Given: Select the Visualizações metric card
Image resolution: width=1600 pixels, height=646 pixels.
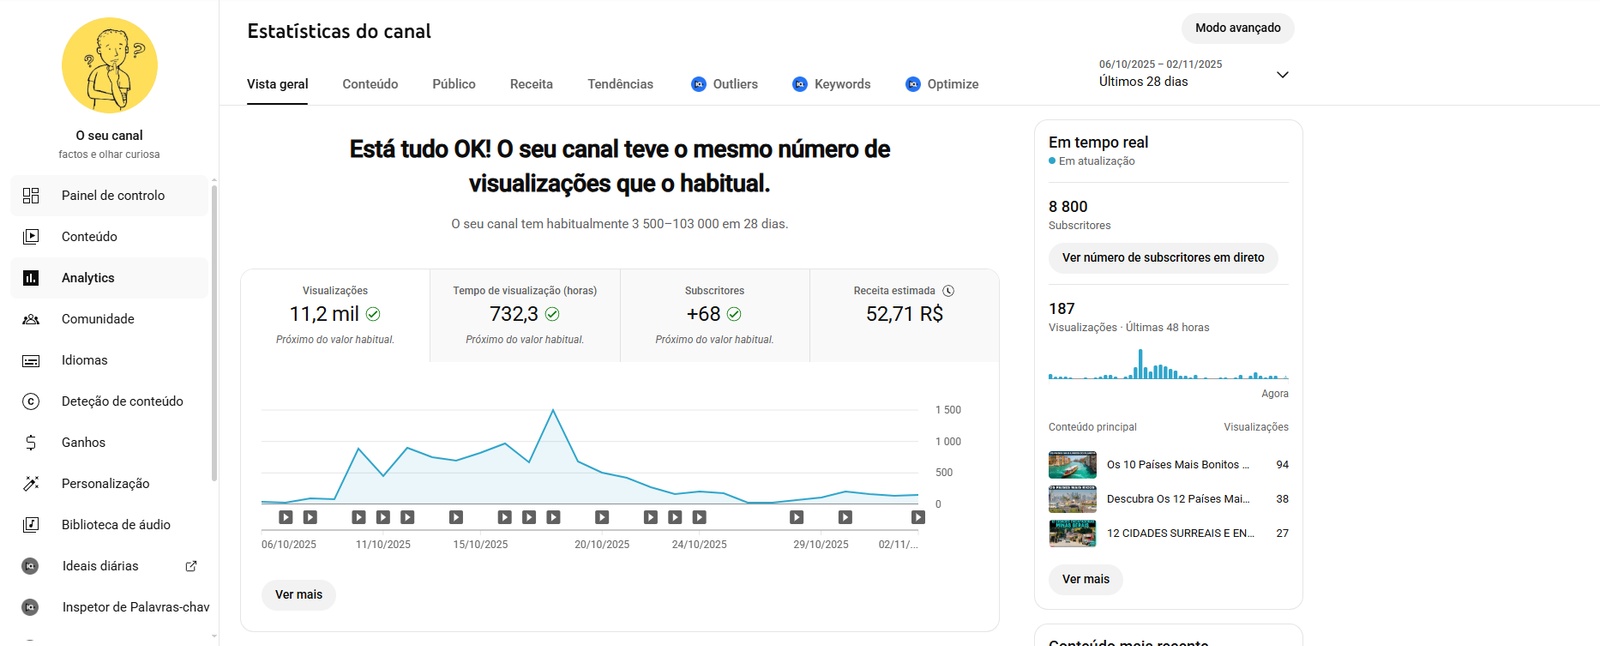Looking at the screenshot, I should tap(335, 315).
